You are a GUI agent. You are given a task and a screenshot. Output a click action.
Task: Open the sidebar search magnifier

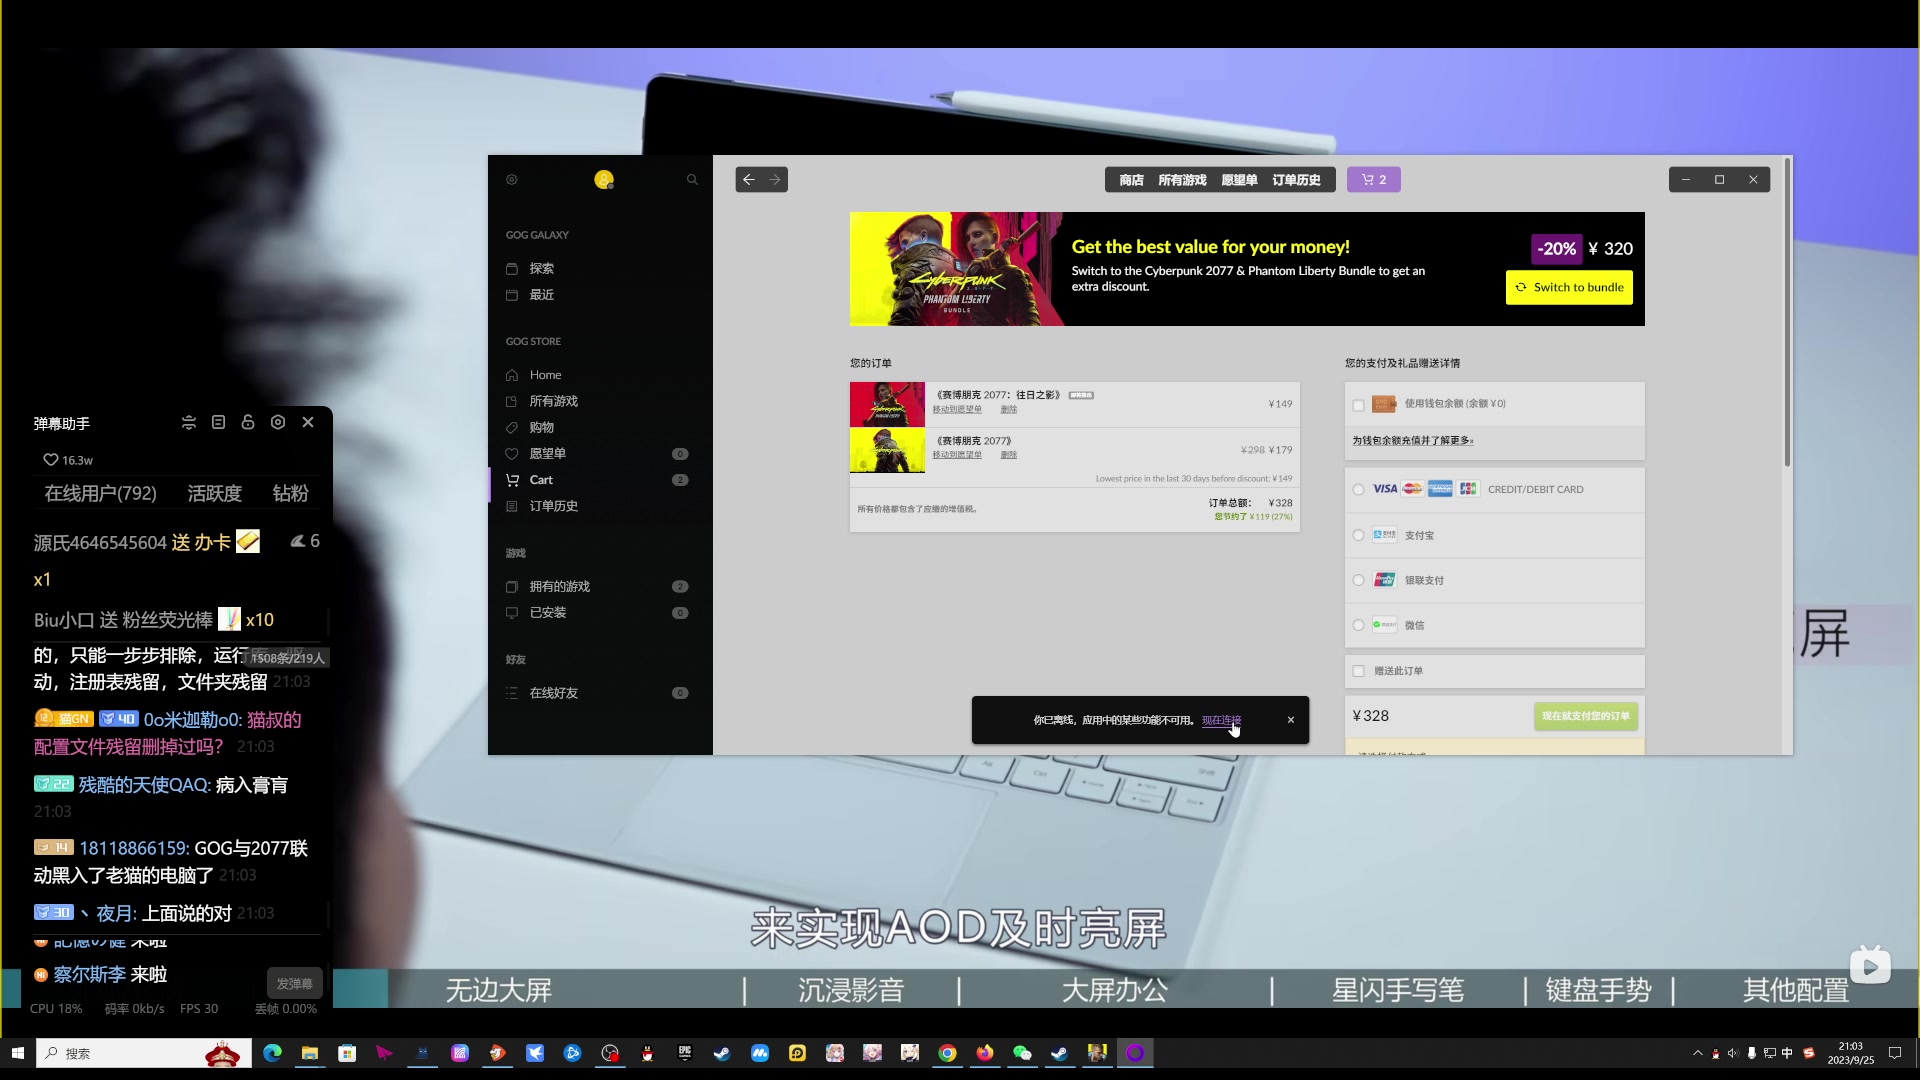click(692, 180)
